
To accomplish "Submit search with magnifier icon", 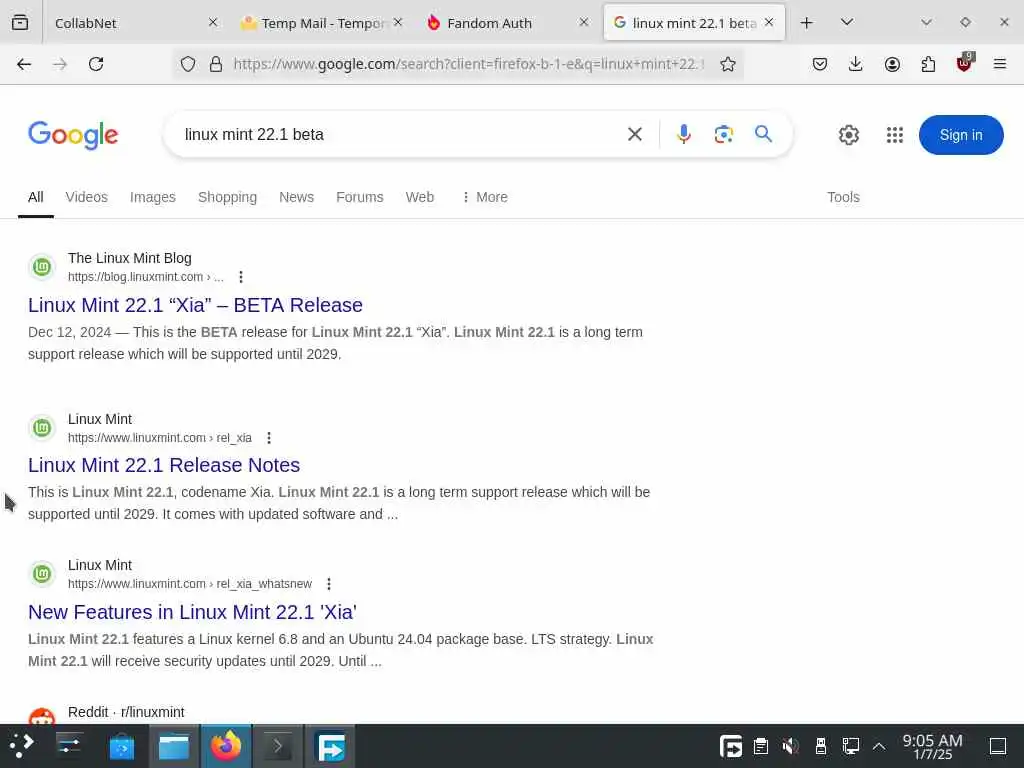I will coord(763,134).
